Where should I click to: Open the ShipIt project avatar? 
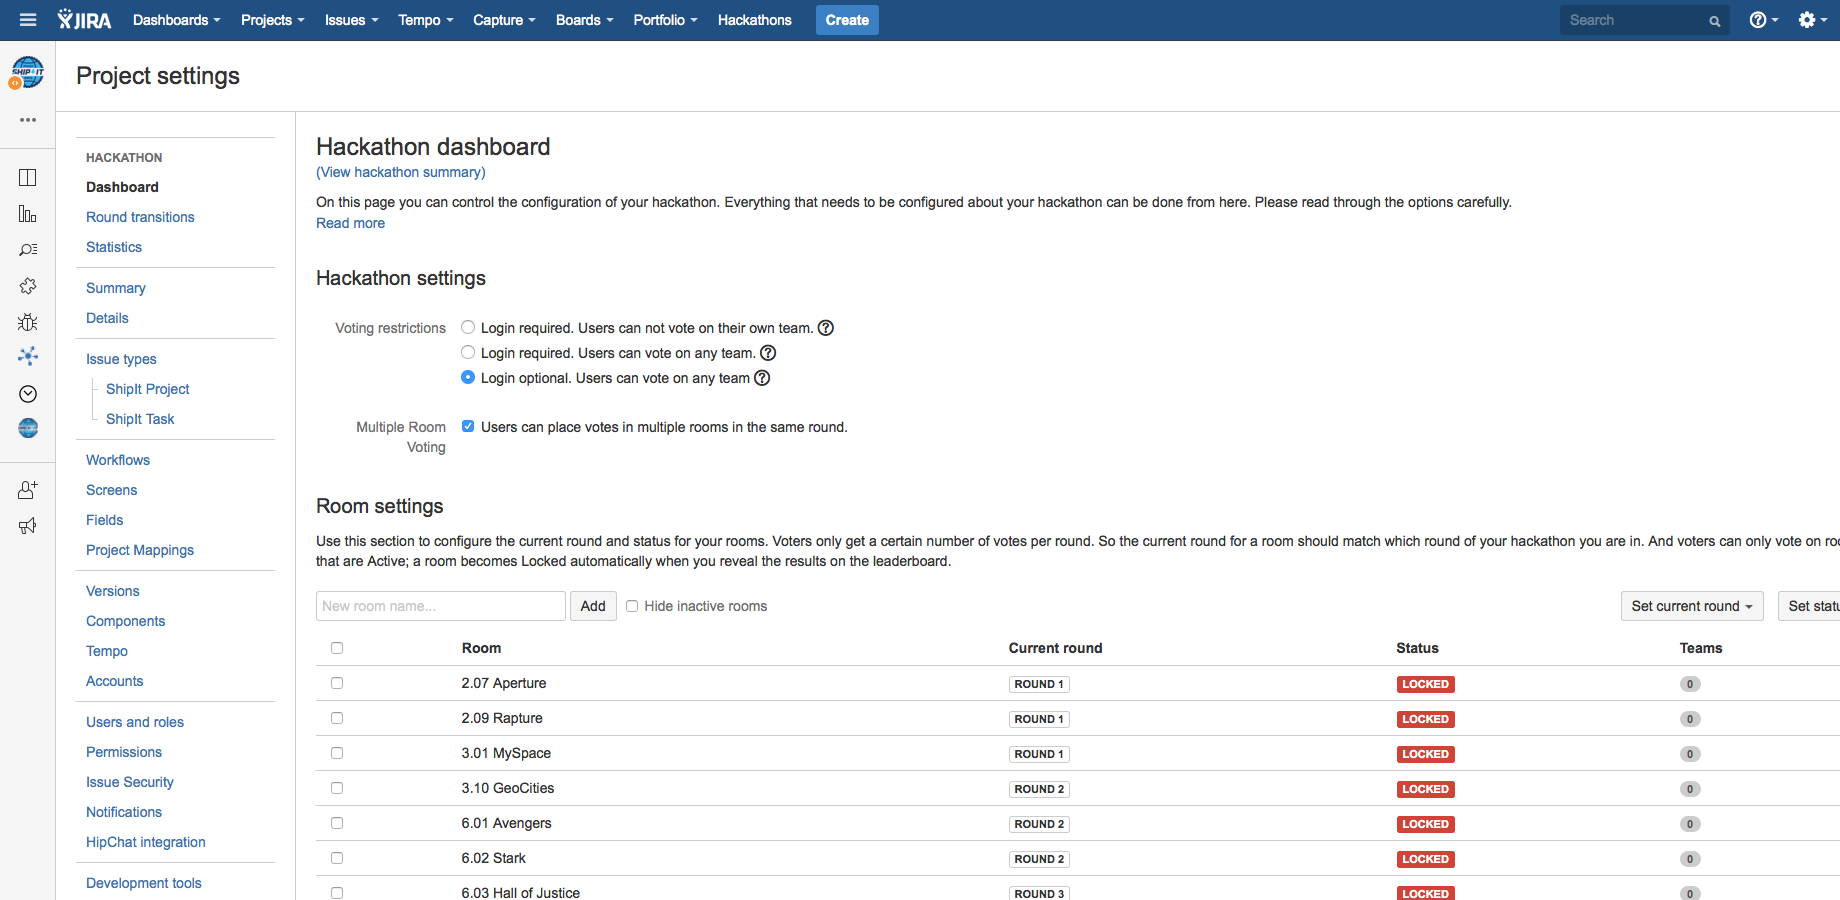[x=27, y=72]
